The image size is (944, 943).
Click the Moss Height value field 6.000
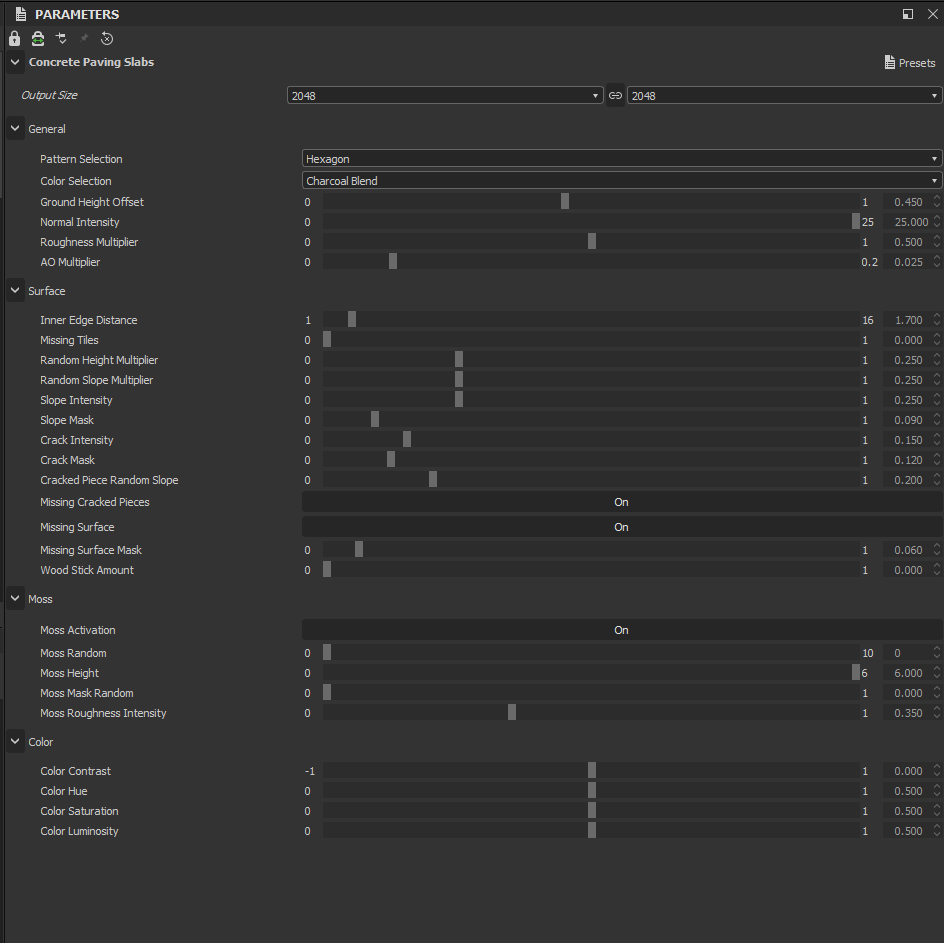coord(908,673)
